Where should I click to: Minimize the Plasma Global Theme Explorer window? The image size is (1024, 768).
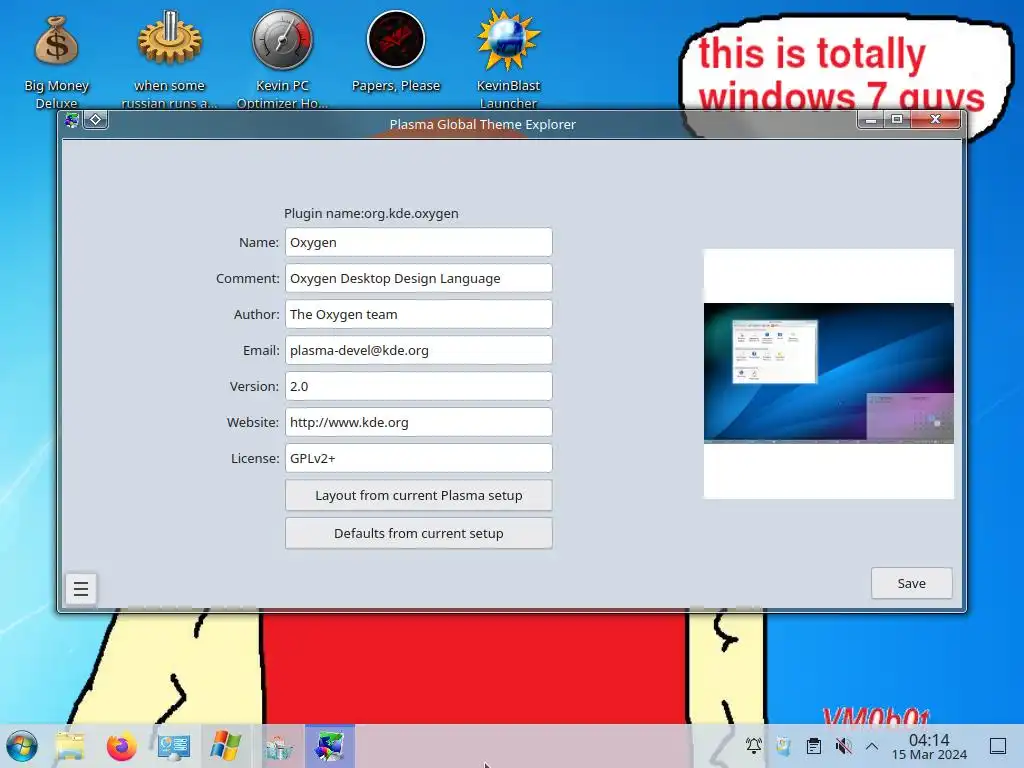tap(871, 120)
